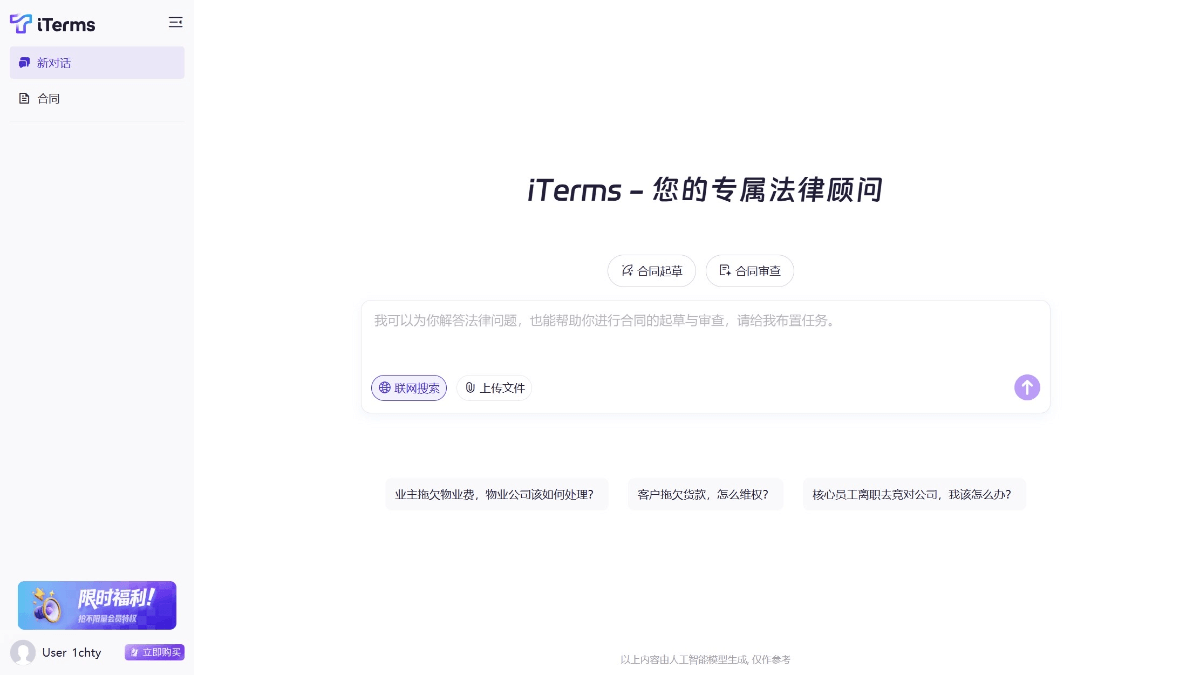The image size is (1200, 675).
Task: Click the pen icon in 合同起草
Action: click(x=627, y=270)
